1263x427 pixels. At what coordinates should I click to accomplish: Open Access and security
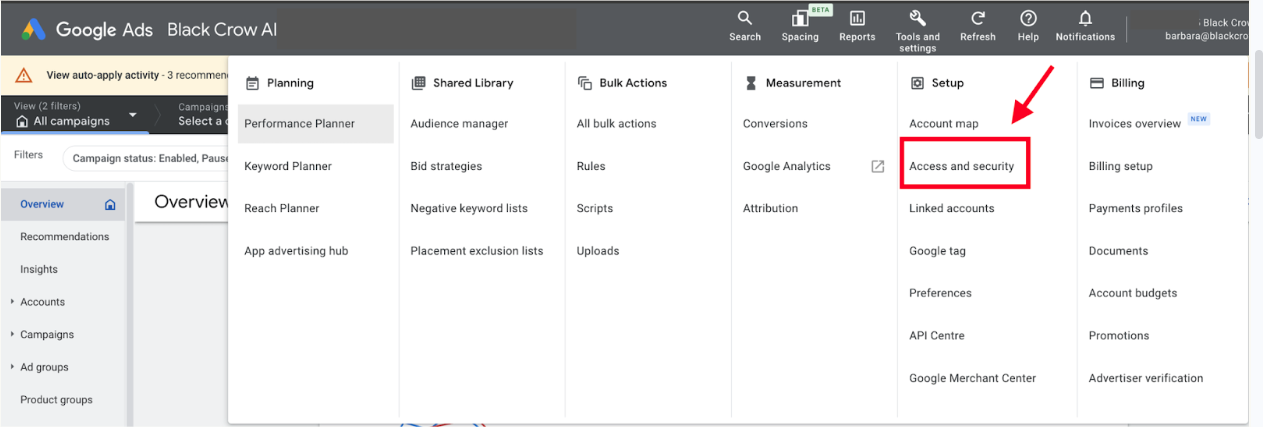click(x=961, y=166)
